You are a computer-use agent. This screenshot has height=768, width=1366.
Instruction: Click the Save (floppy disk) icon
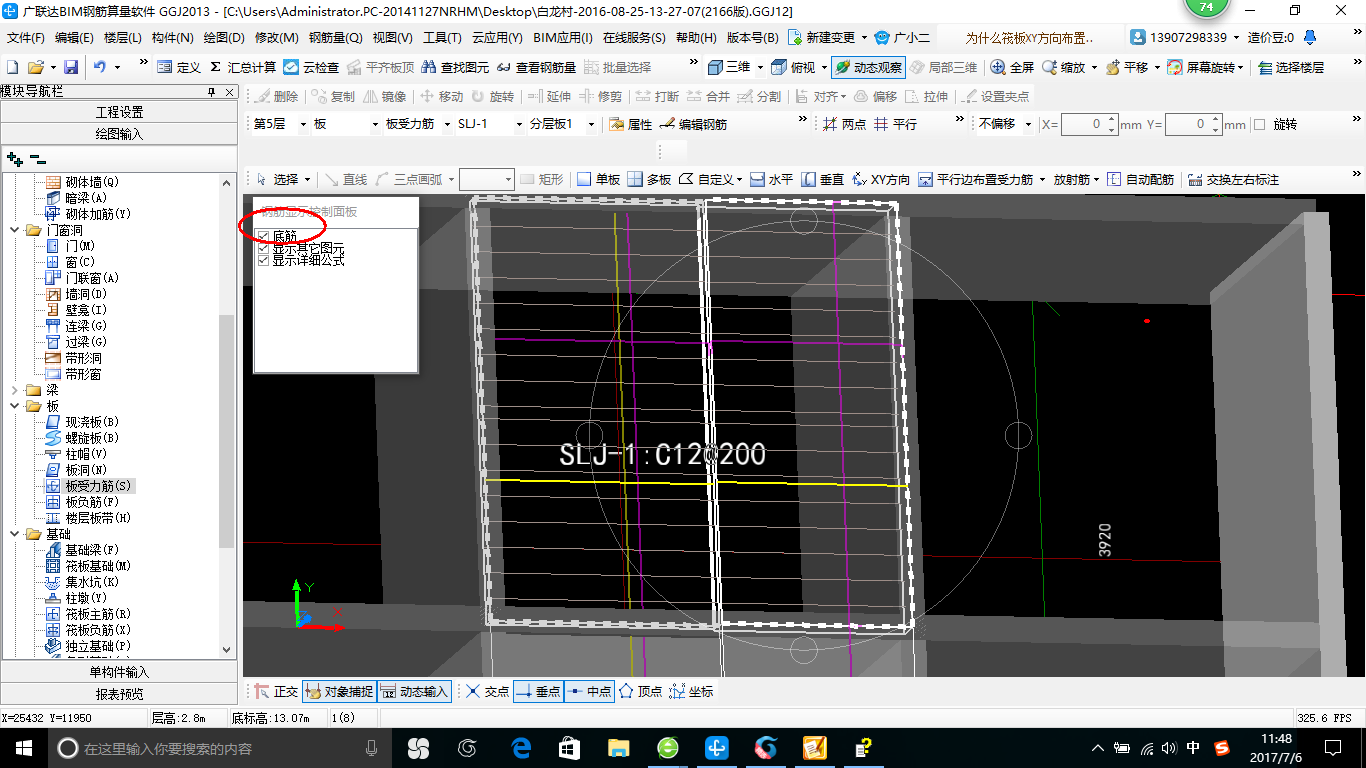(x=71, y=67)
